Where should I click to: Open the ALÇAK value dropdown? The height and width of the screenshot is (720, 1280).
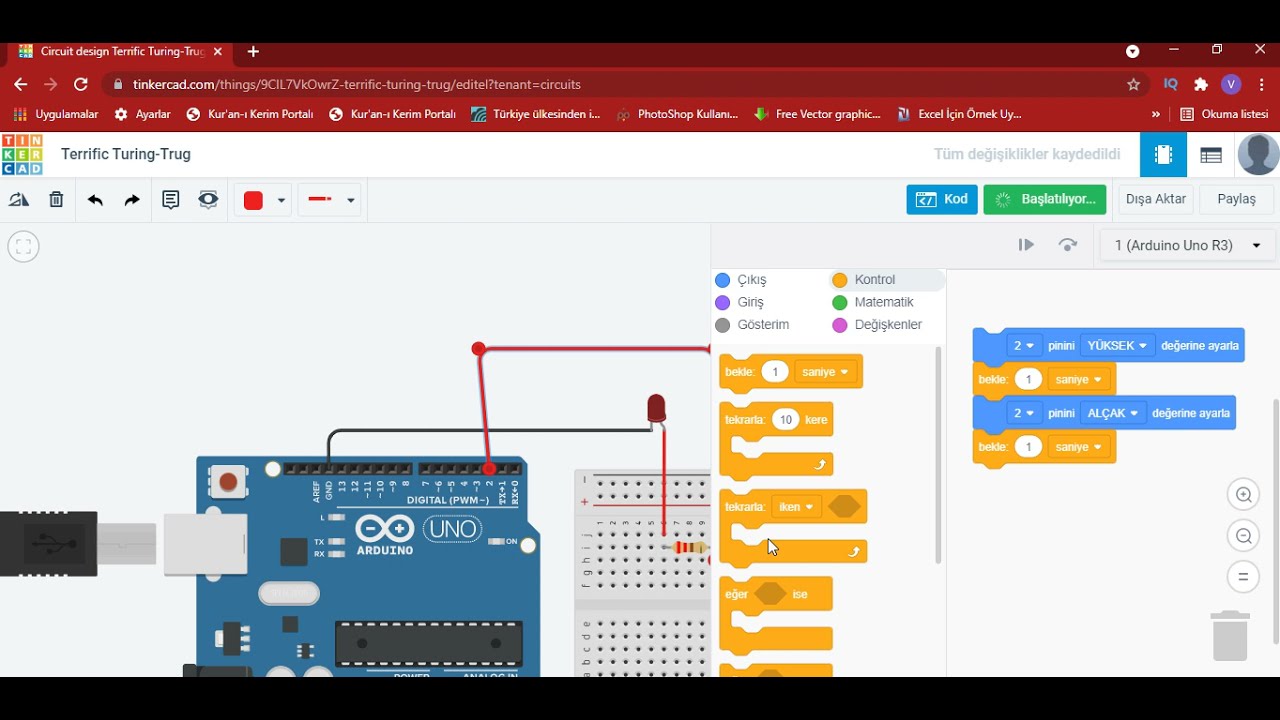click(1113, 413)
